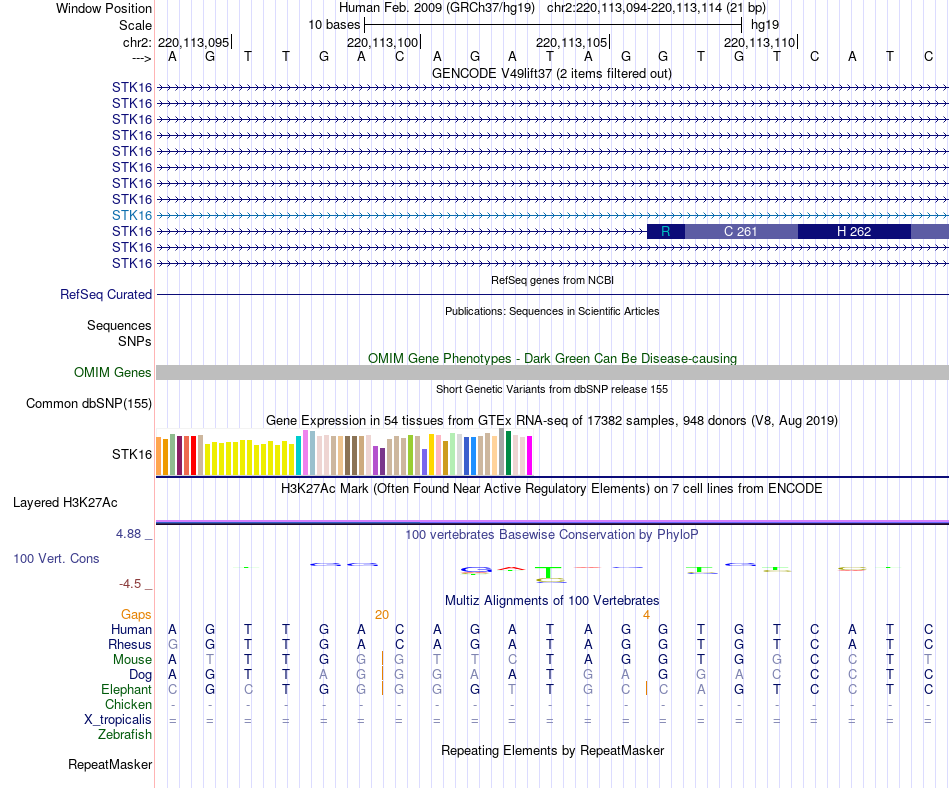950x788 pixels.
Task: Open the 100 Vert. Cons track label
Action: [56, 558]
